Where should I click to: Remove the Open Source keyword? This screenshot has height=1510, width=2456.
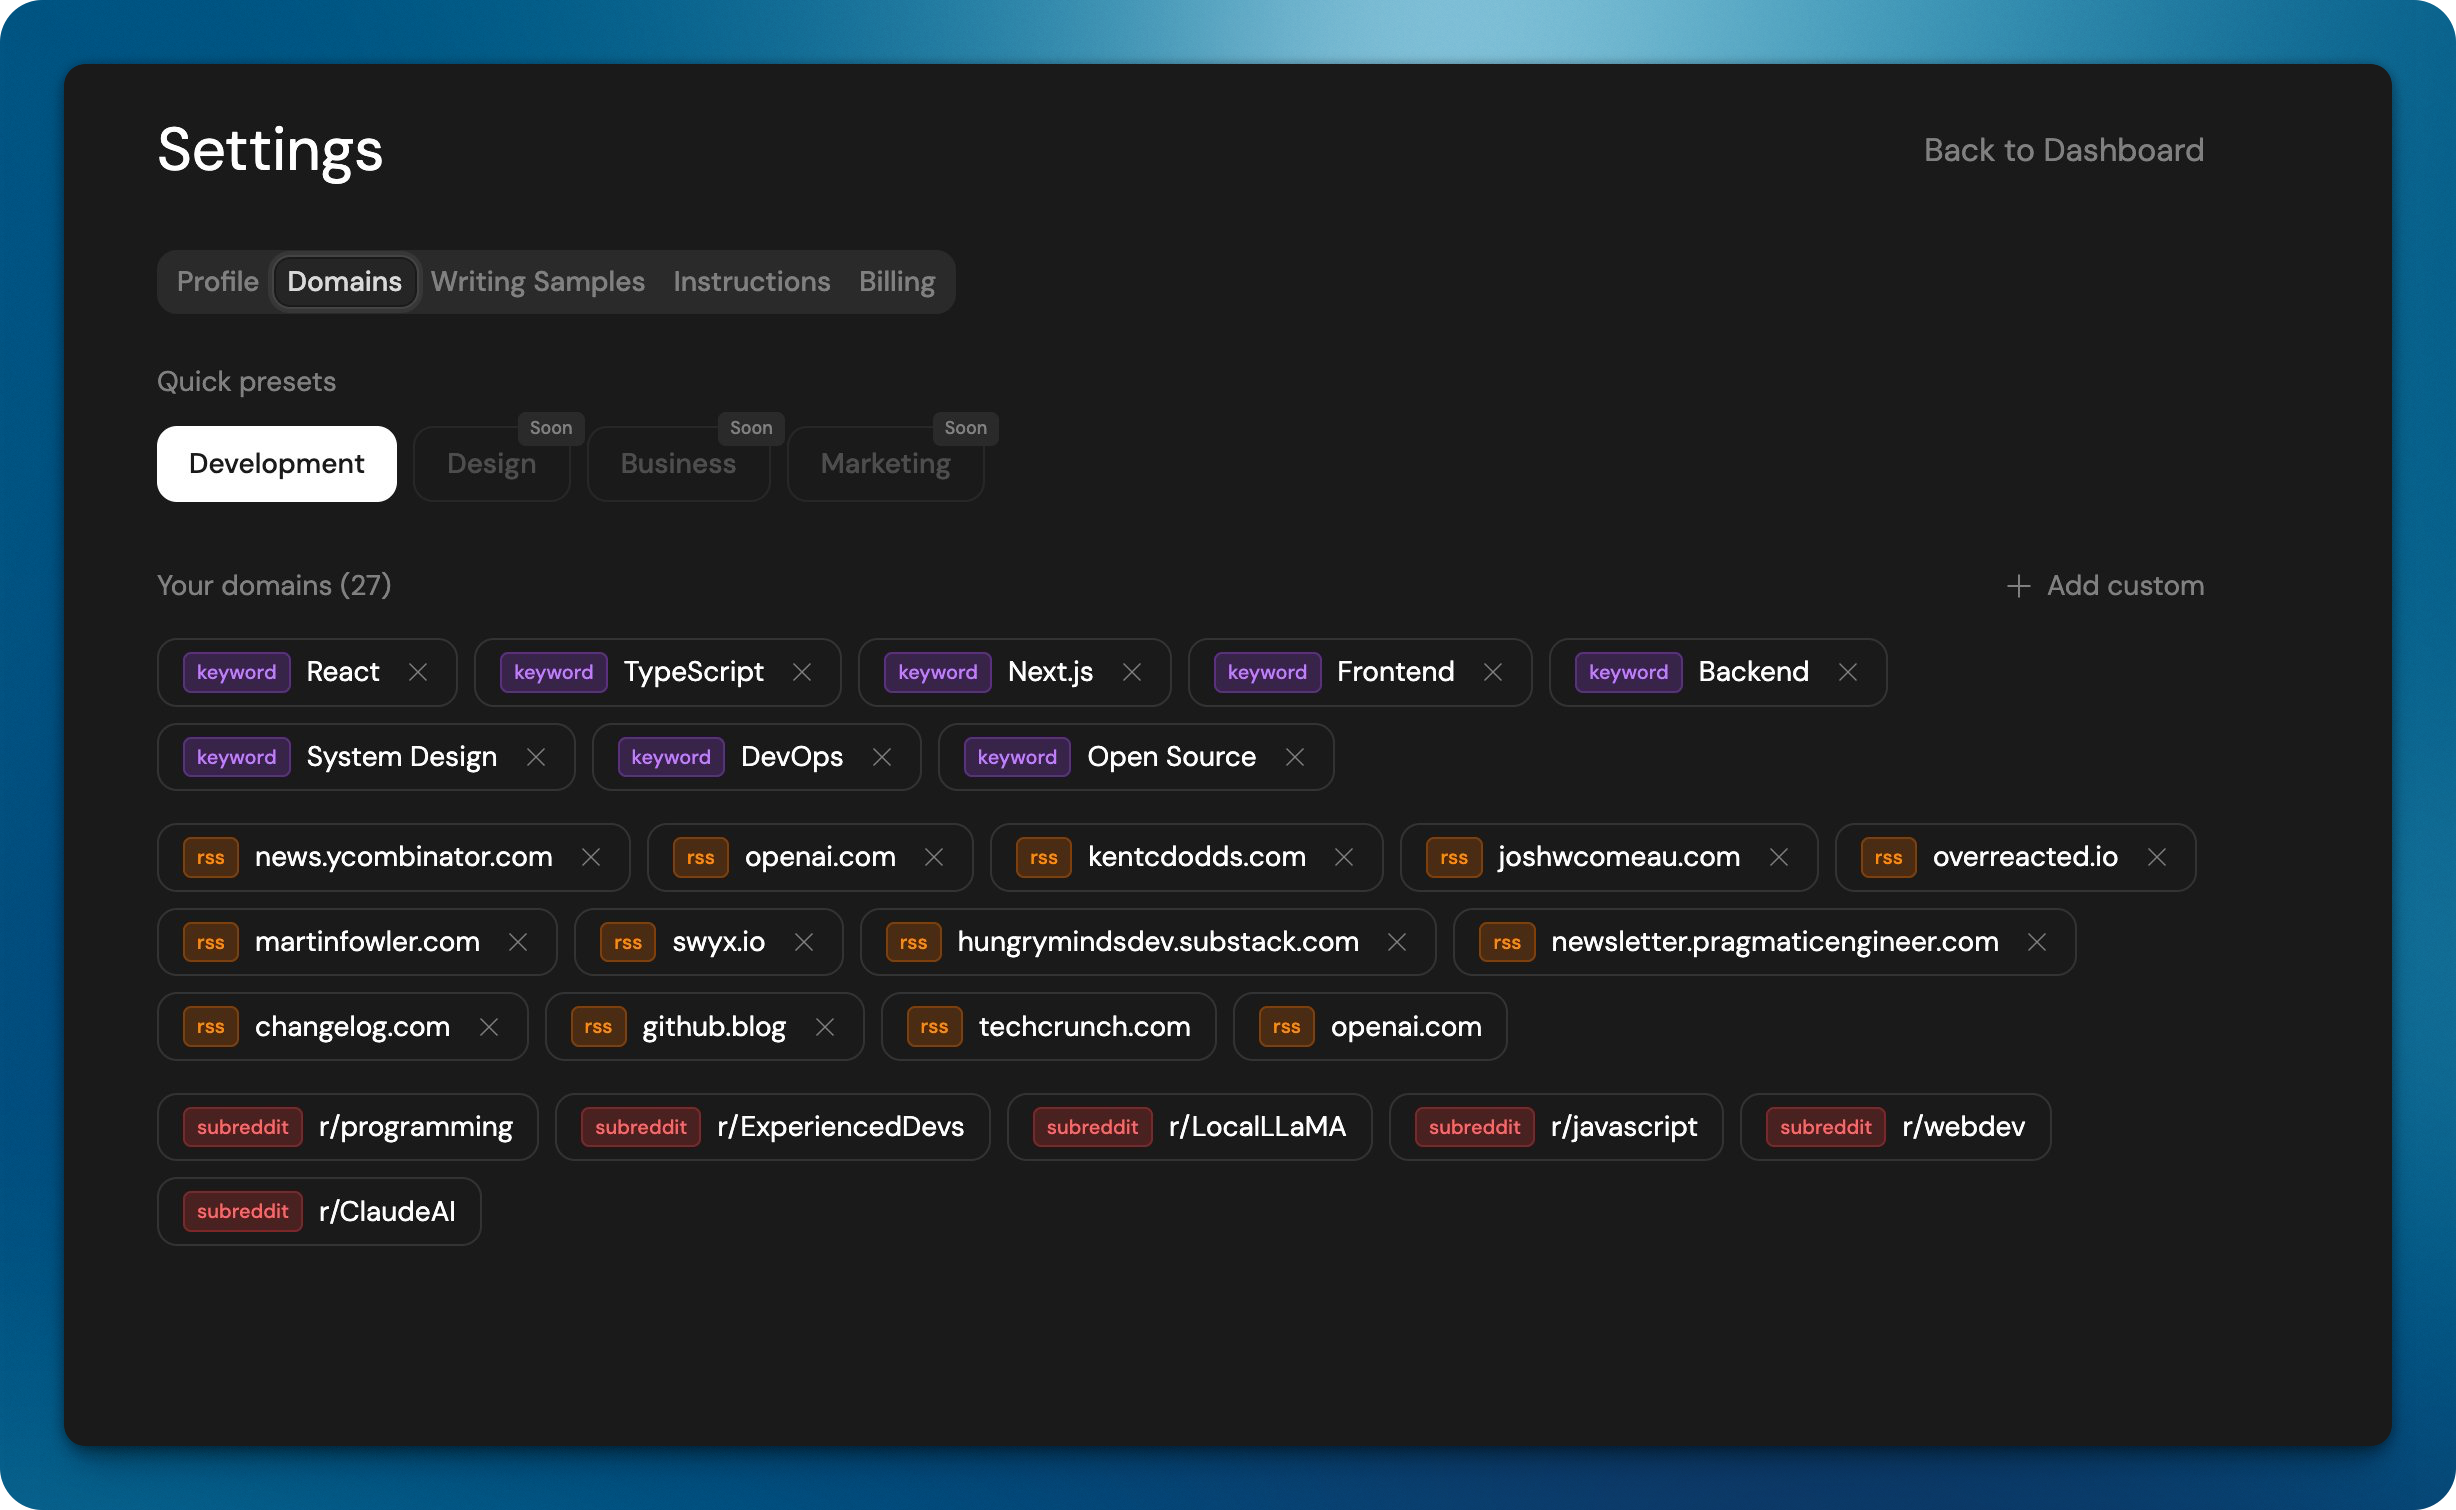coord(1295,757)
